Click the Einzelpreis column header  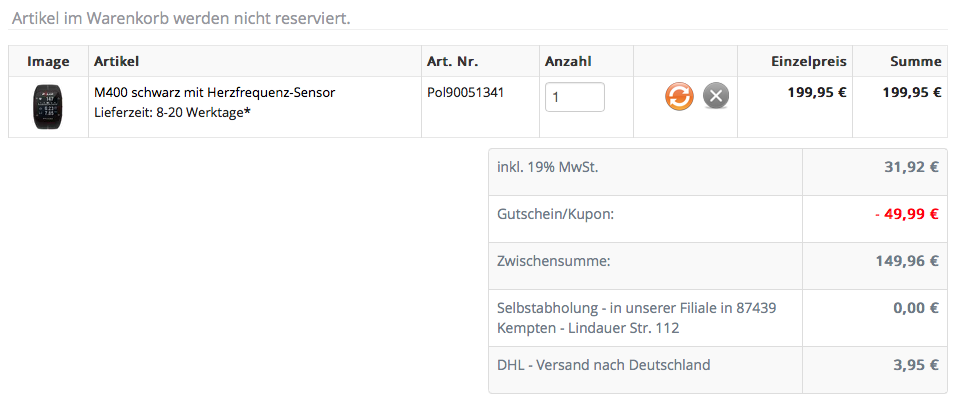(x=808, y=62)
